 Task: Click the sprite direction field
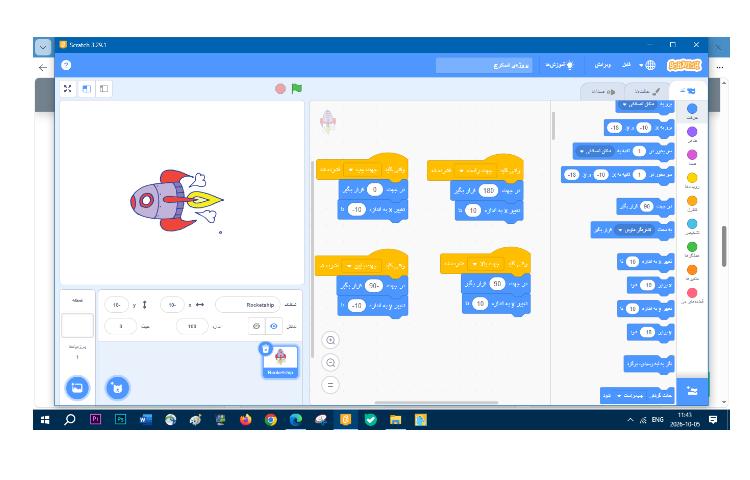tap(121, 326)
